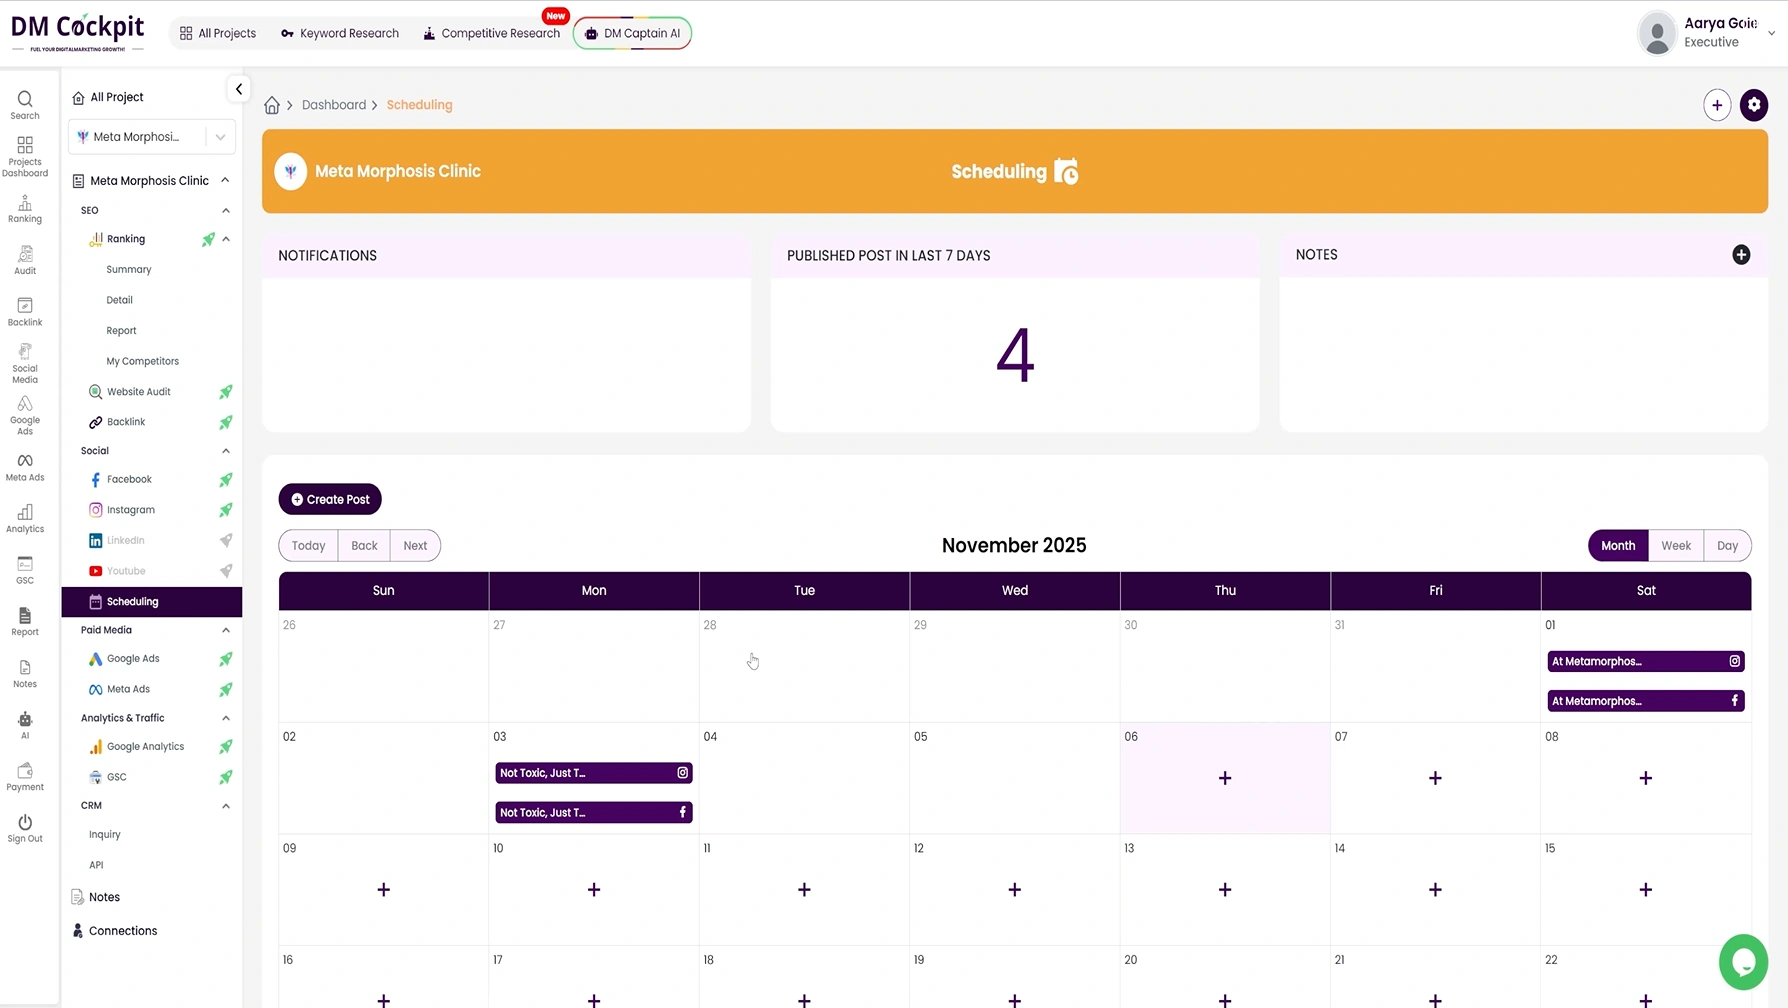This screenshot has width=1788, height=1008.
Task: Switch the calendar to Day view
Action: coord(1727,545)
